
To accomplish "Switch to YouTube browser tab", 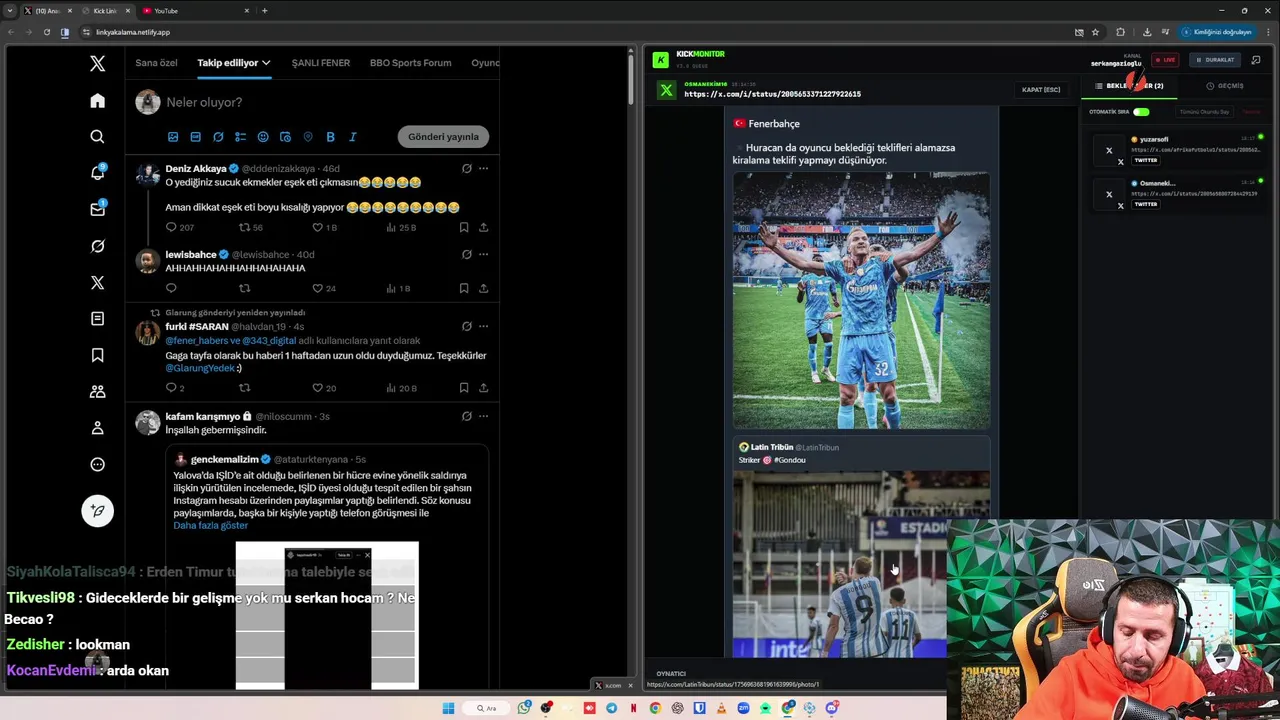I will 195,11.
